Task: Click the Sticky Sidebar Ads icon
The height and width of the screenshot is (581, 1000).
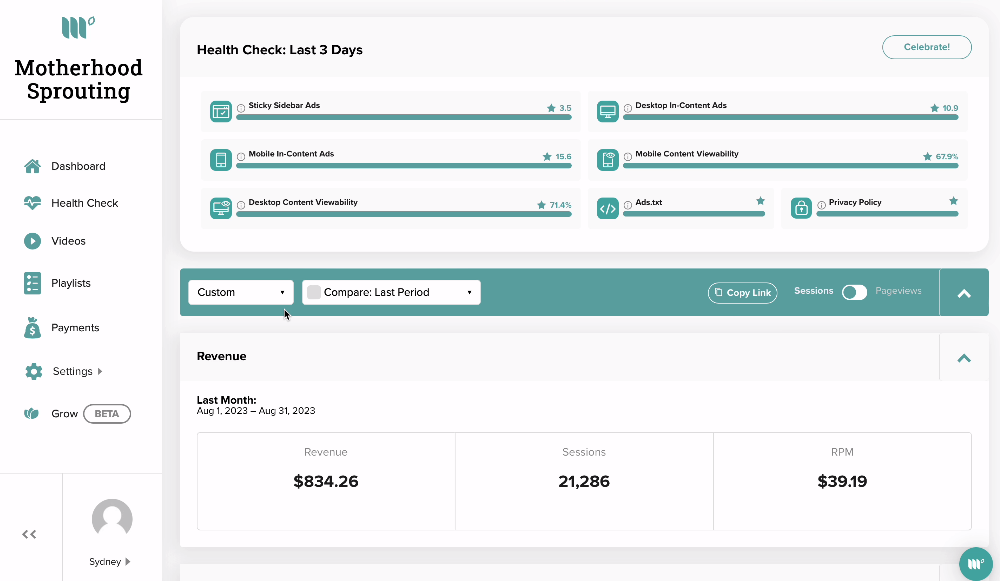Action: (x=221, y=111)
